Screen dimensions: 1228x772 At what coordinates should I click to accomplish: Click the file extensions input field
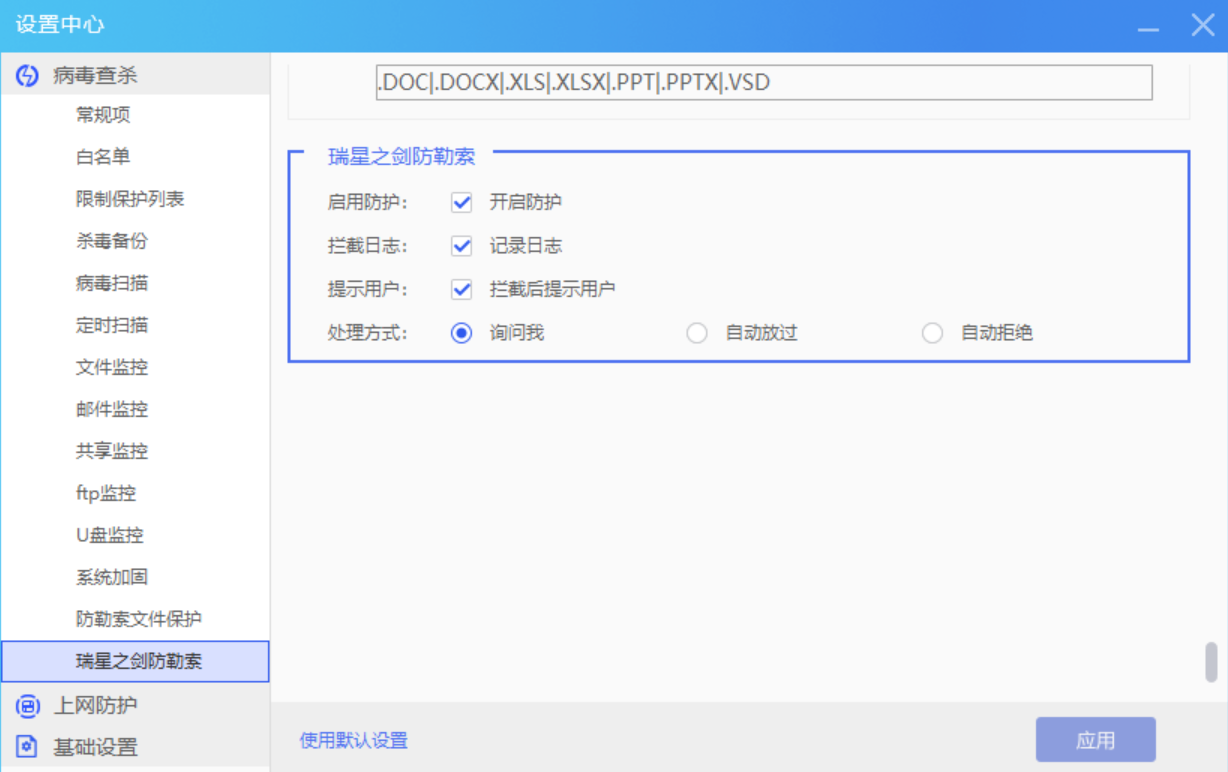click(x=764, y=83)
